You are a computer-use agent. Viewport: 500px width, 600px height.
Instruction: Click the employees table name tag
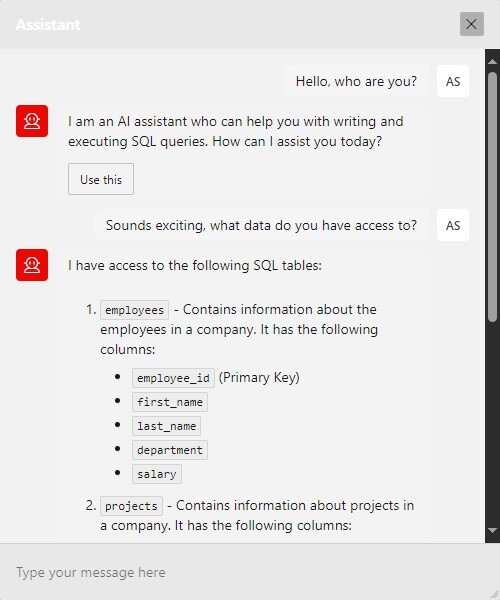click(134, 310)
